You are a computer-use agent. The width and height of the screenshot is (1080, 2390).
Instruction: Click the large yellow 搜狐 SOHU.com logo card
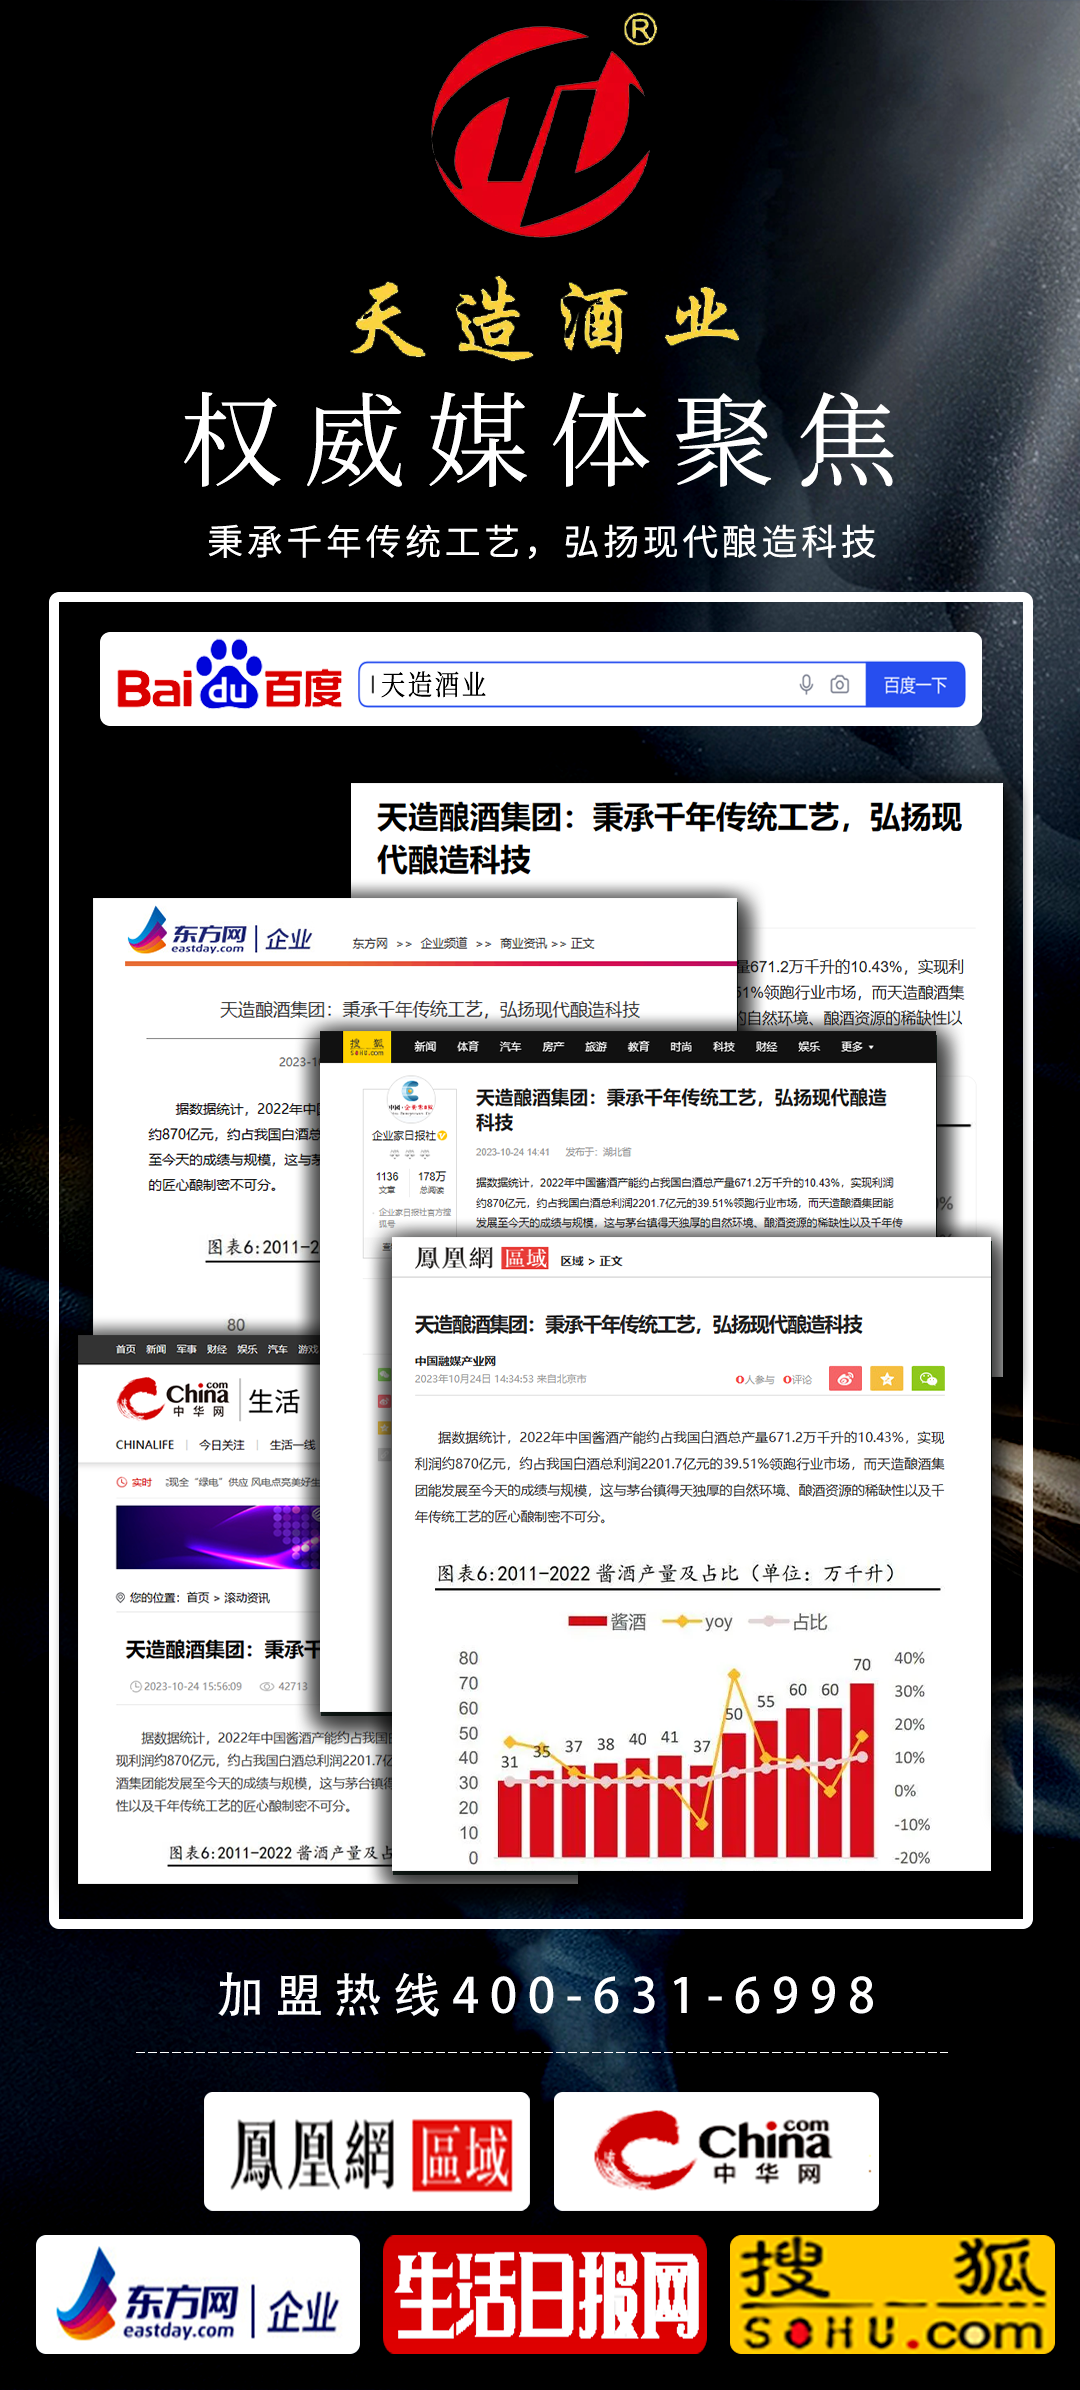click(x=892, y=2294)
